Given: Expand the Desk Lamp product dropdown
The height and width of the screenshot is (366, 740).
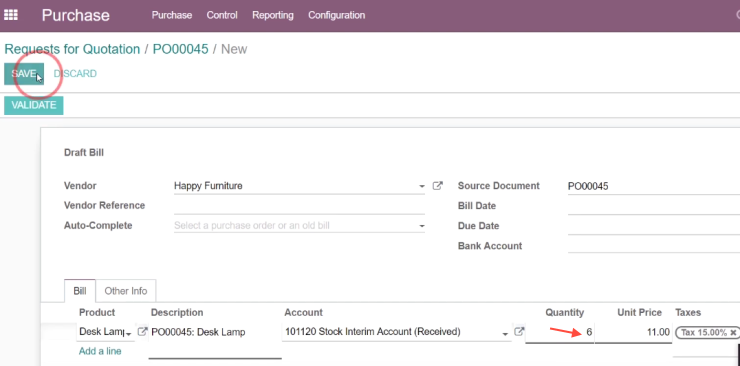Looking at the screenshot, I should (128, 334).
